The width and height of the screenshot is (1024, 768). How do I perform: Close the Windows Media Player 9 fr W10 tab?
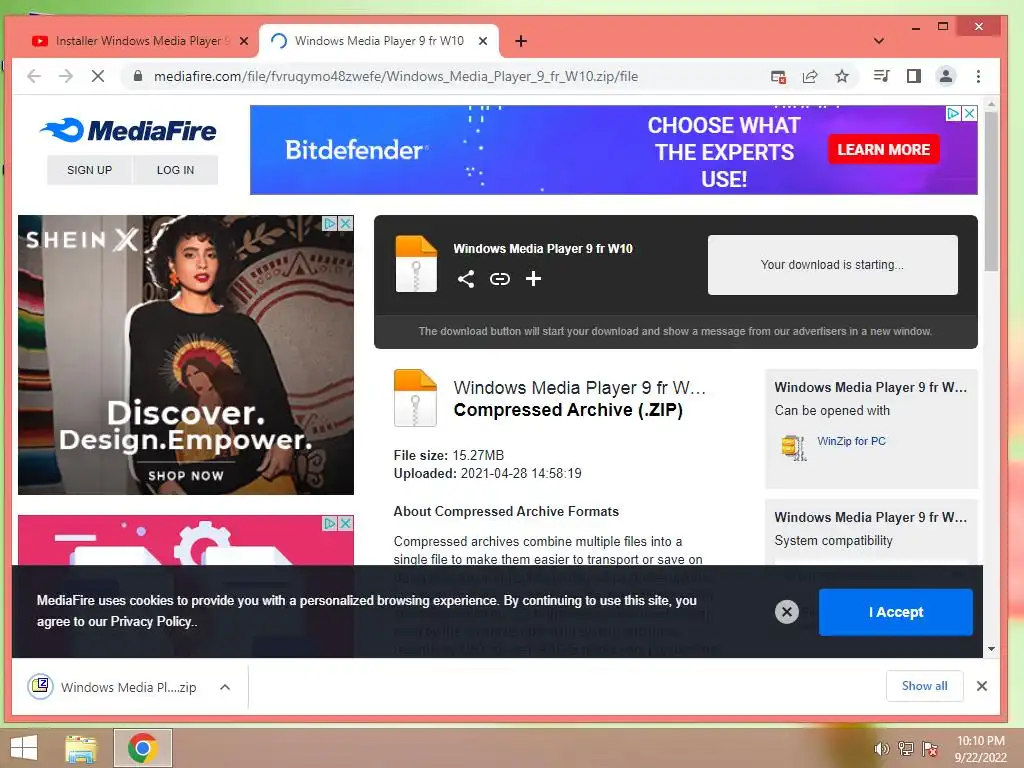483,41
